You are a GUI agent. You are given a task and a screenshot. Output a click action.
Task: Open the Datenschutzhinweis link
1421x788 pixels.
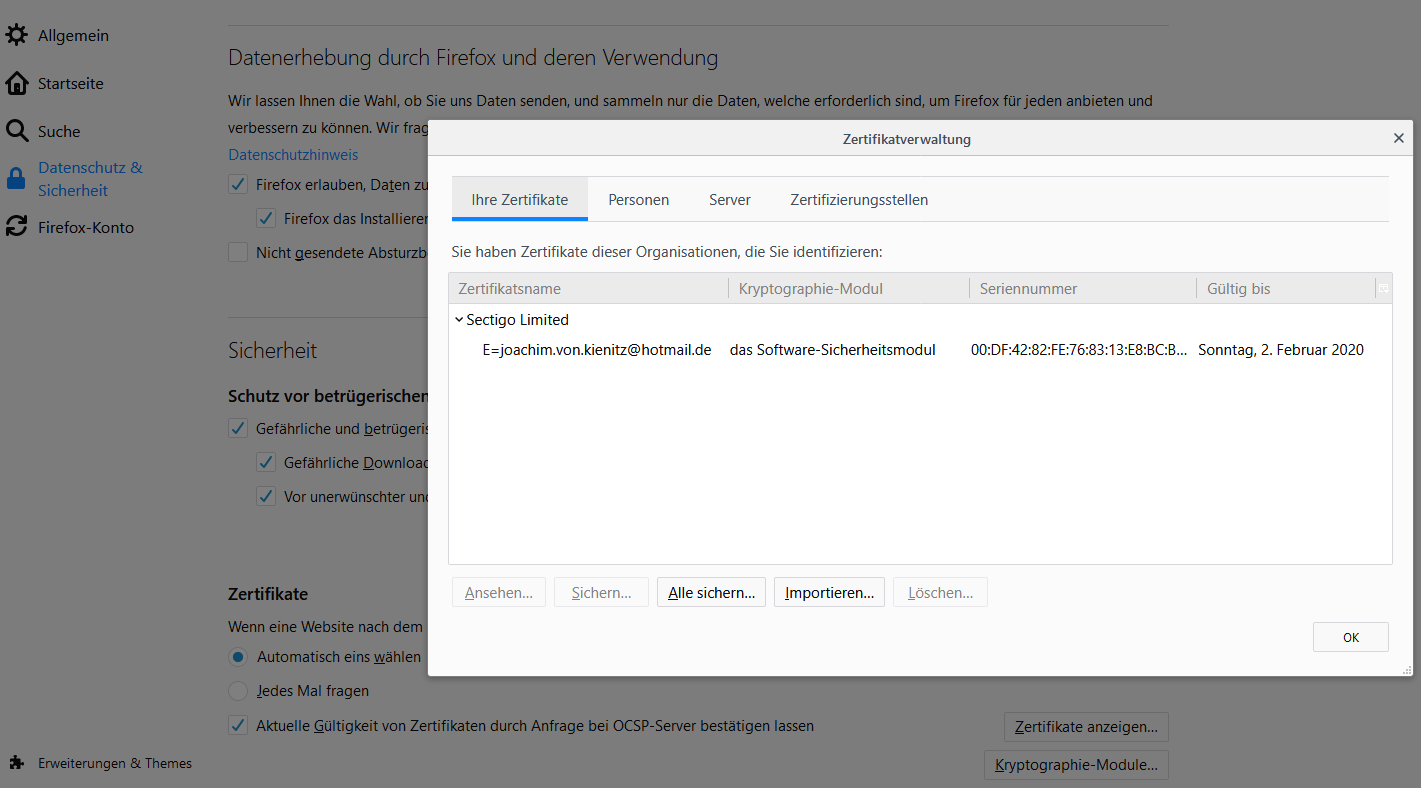click(293, 155)
